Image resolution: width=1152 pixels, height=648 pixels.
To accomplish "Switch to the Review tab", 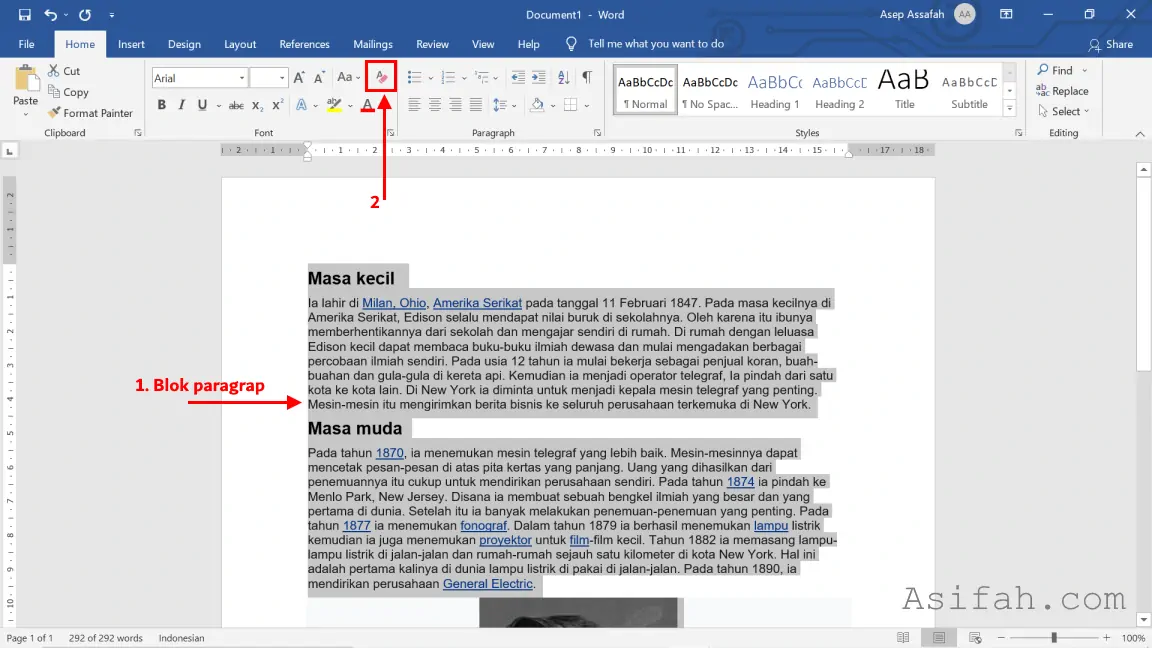I will 432,44.
